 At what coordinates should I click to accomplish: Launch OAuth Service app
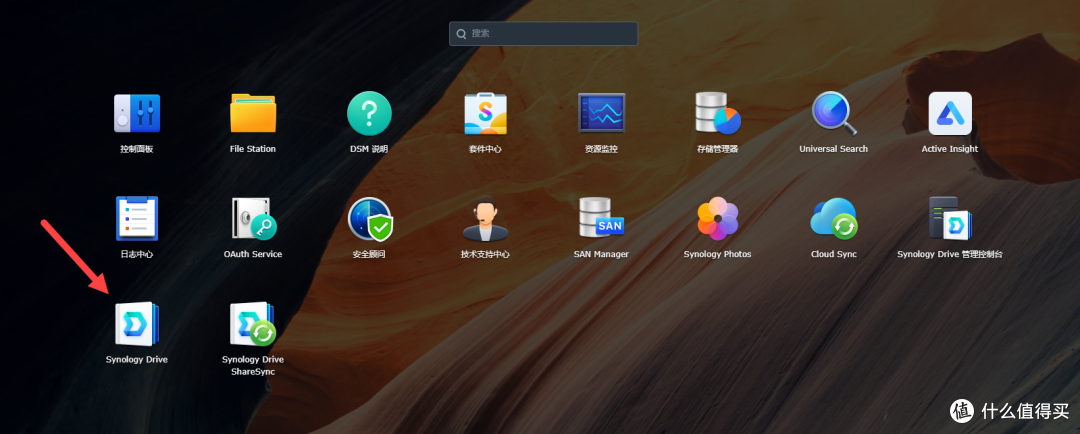click(253, 218)
